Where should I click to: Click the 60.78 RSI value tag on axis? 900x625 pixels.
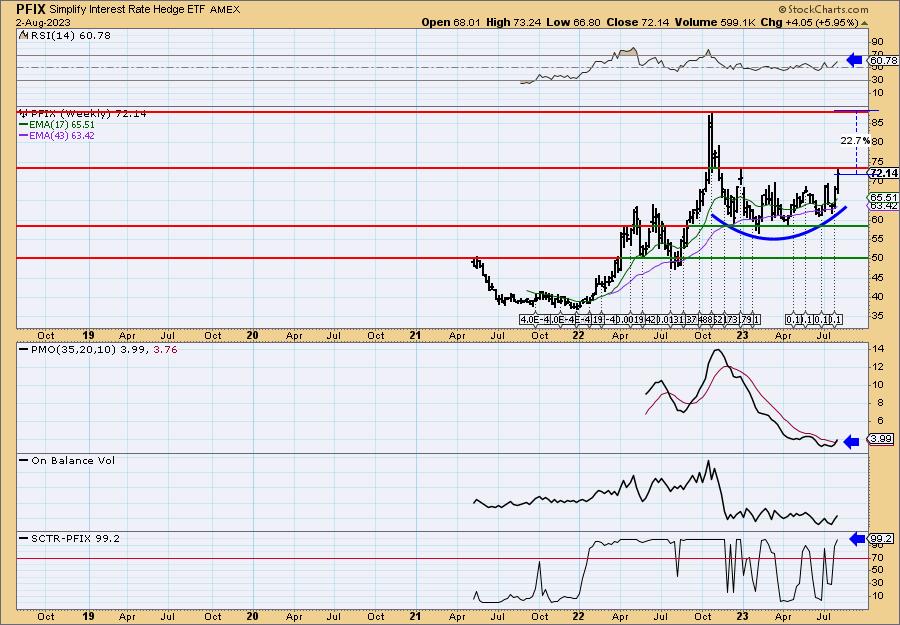point(883,60)
